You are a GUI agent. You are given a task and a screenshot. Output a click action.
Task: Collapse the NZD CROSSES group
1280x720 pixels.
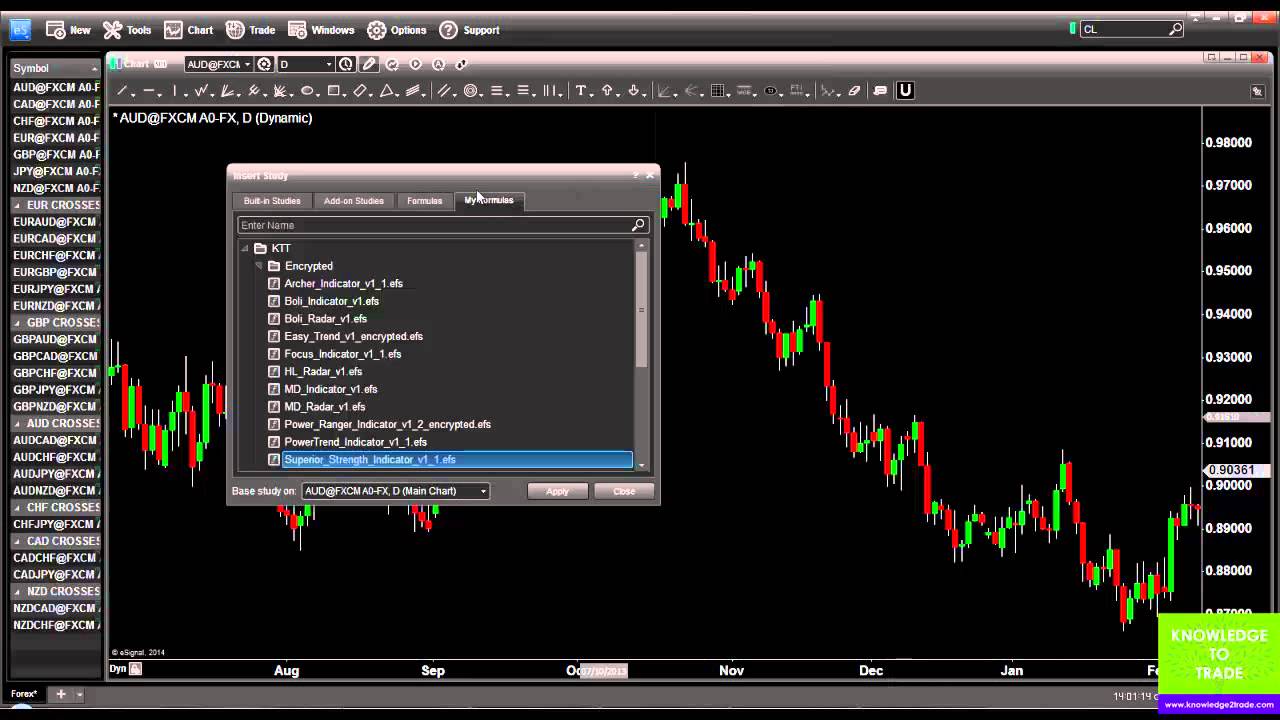tap(17, 591)
